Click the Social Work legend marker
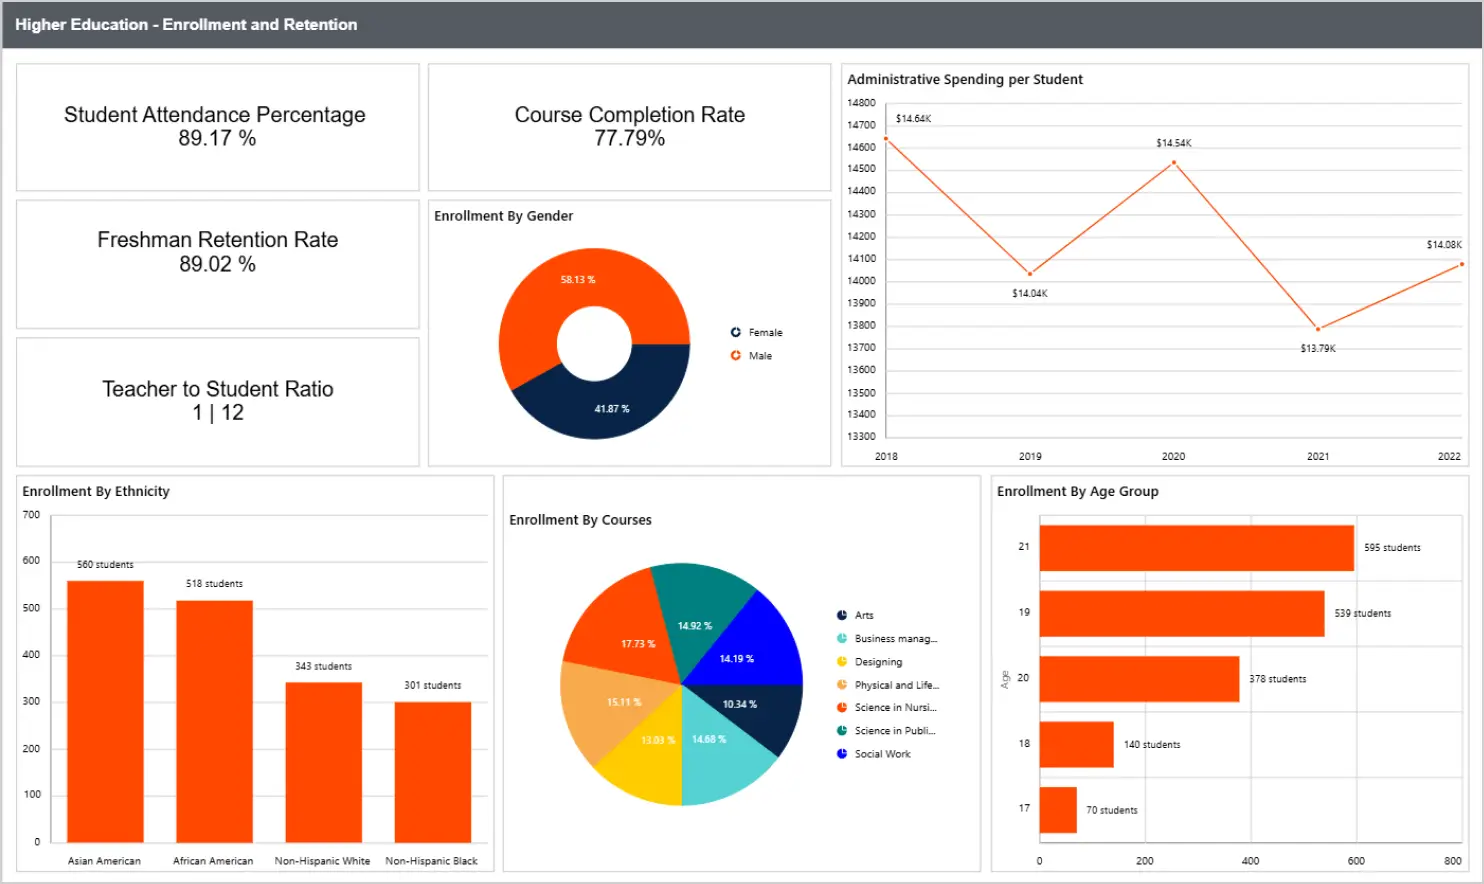 click(842, 753)
